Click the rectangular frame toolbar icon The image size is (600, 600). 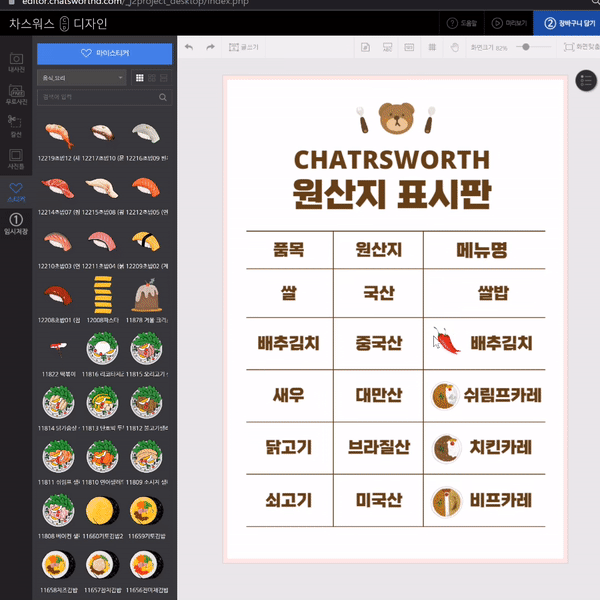[x=409, y=47]
